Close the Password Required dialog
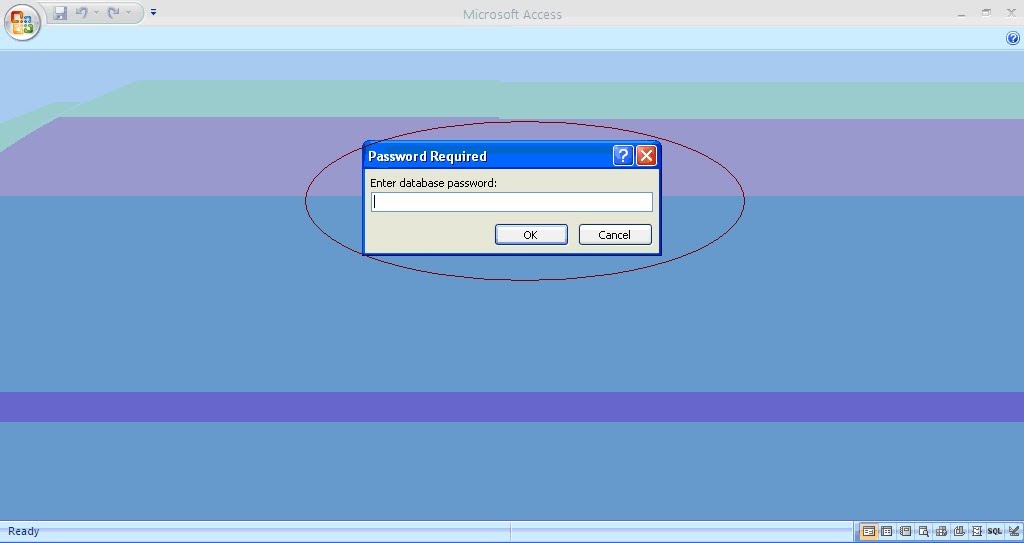The image size is (1024, 543). tap(647, 156)
